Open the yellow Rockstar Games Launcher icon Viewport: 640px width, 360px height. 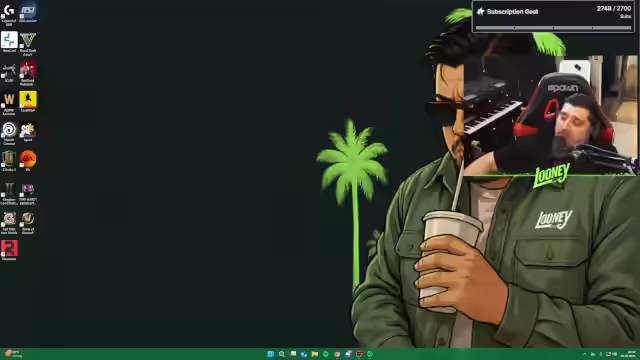(x=28, y=102)
